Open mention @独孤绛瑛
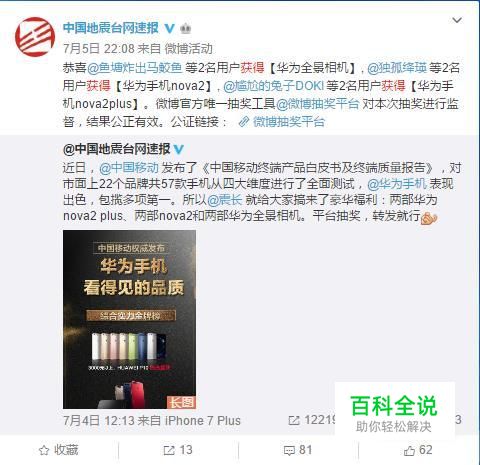 (x=397, y=68)
